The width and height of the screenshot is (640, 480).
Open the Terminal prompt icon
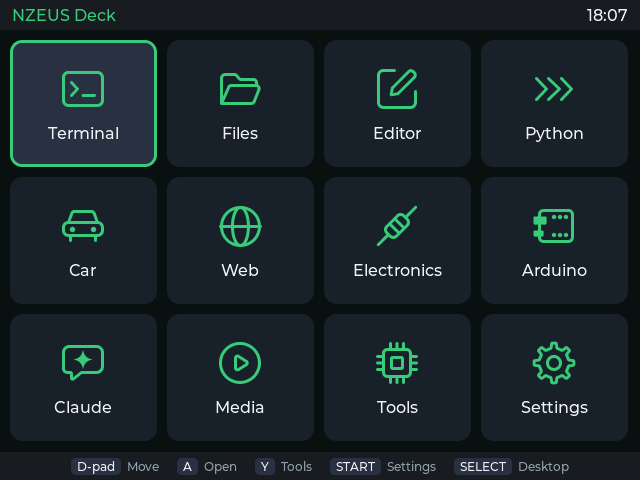point(83,89)
